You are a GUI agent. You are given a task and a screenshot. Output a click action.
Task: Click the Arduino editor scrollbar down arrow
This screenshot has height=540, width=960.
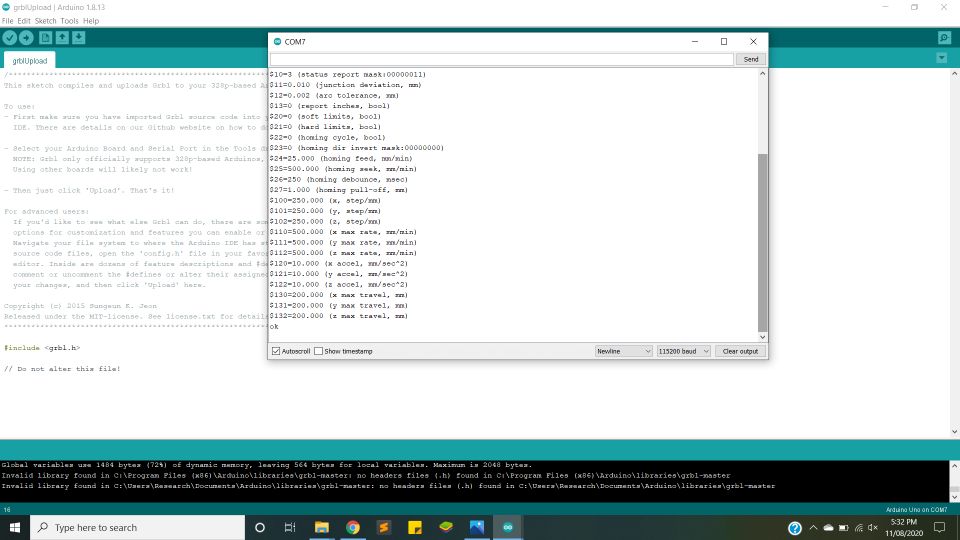[x=954, y=432]
